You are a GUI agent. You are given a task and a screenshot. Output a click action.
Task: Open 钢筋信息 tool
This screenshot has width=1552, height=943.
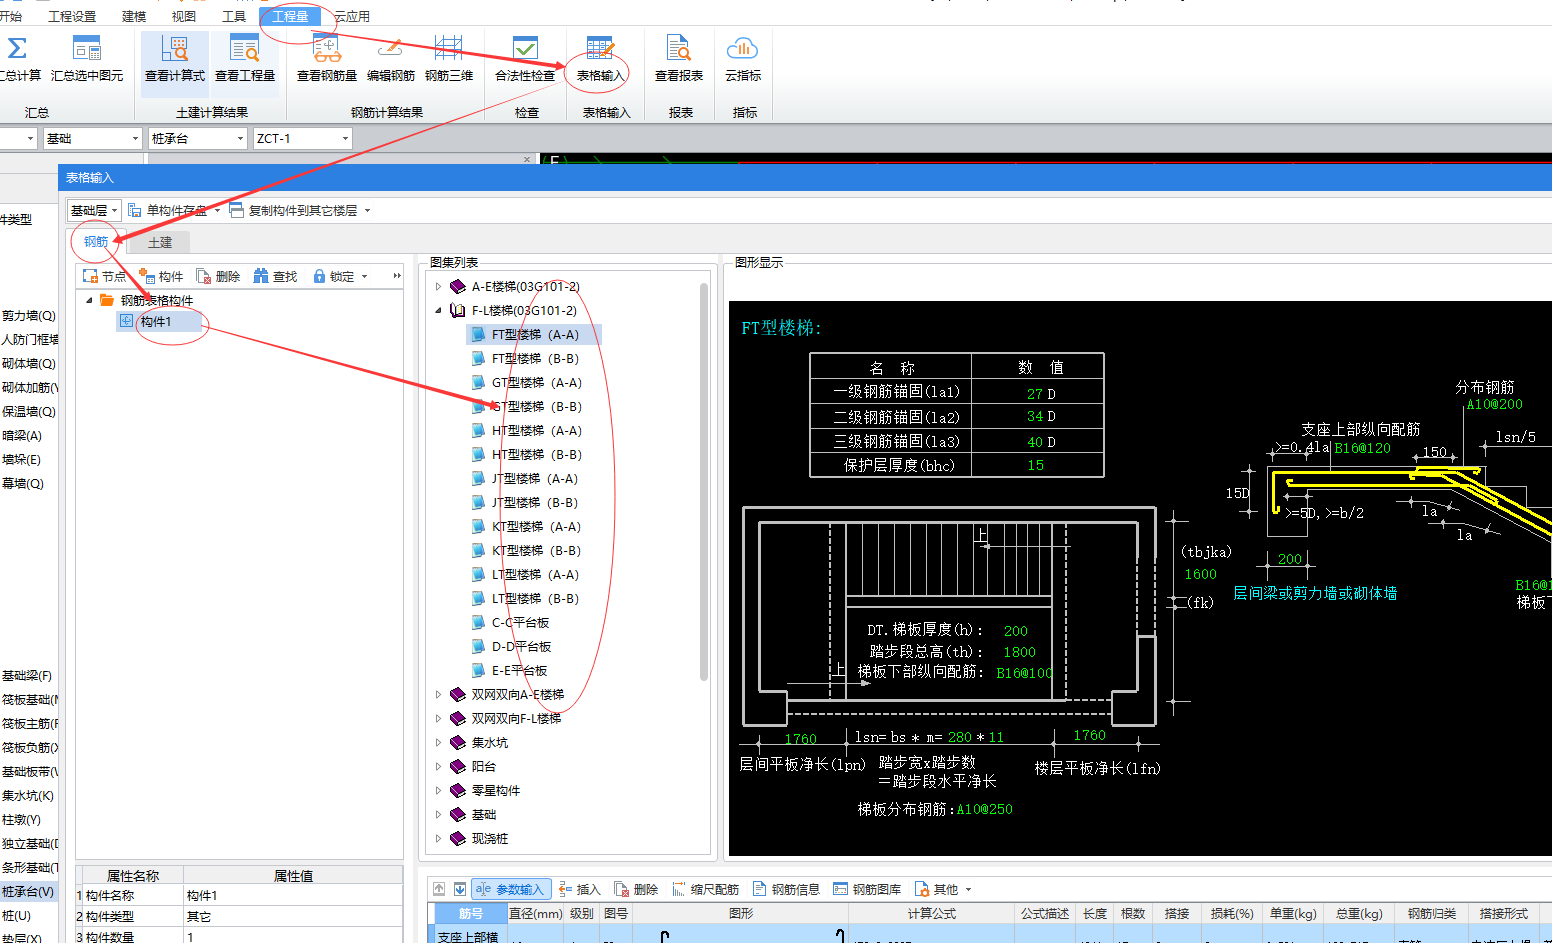pos(786,889)
